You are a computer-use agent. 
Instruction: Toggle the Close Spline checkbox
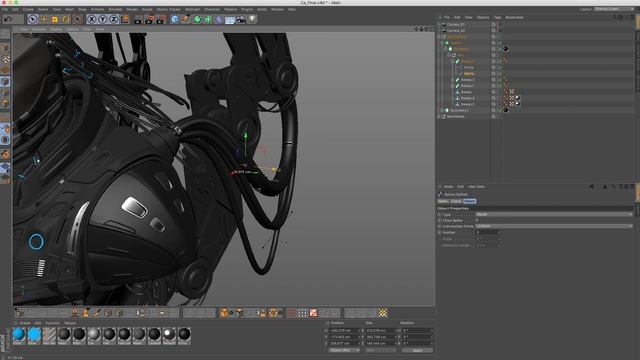tap(477, 220)
